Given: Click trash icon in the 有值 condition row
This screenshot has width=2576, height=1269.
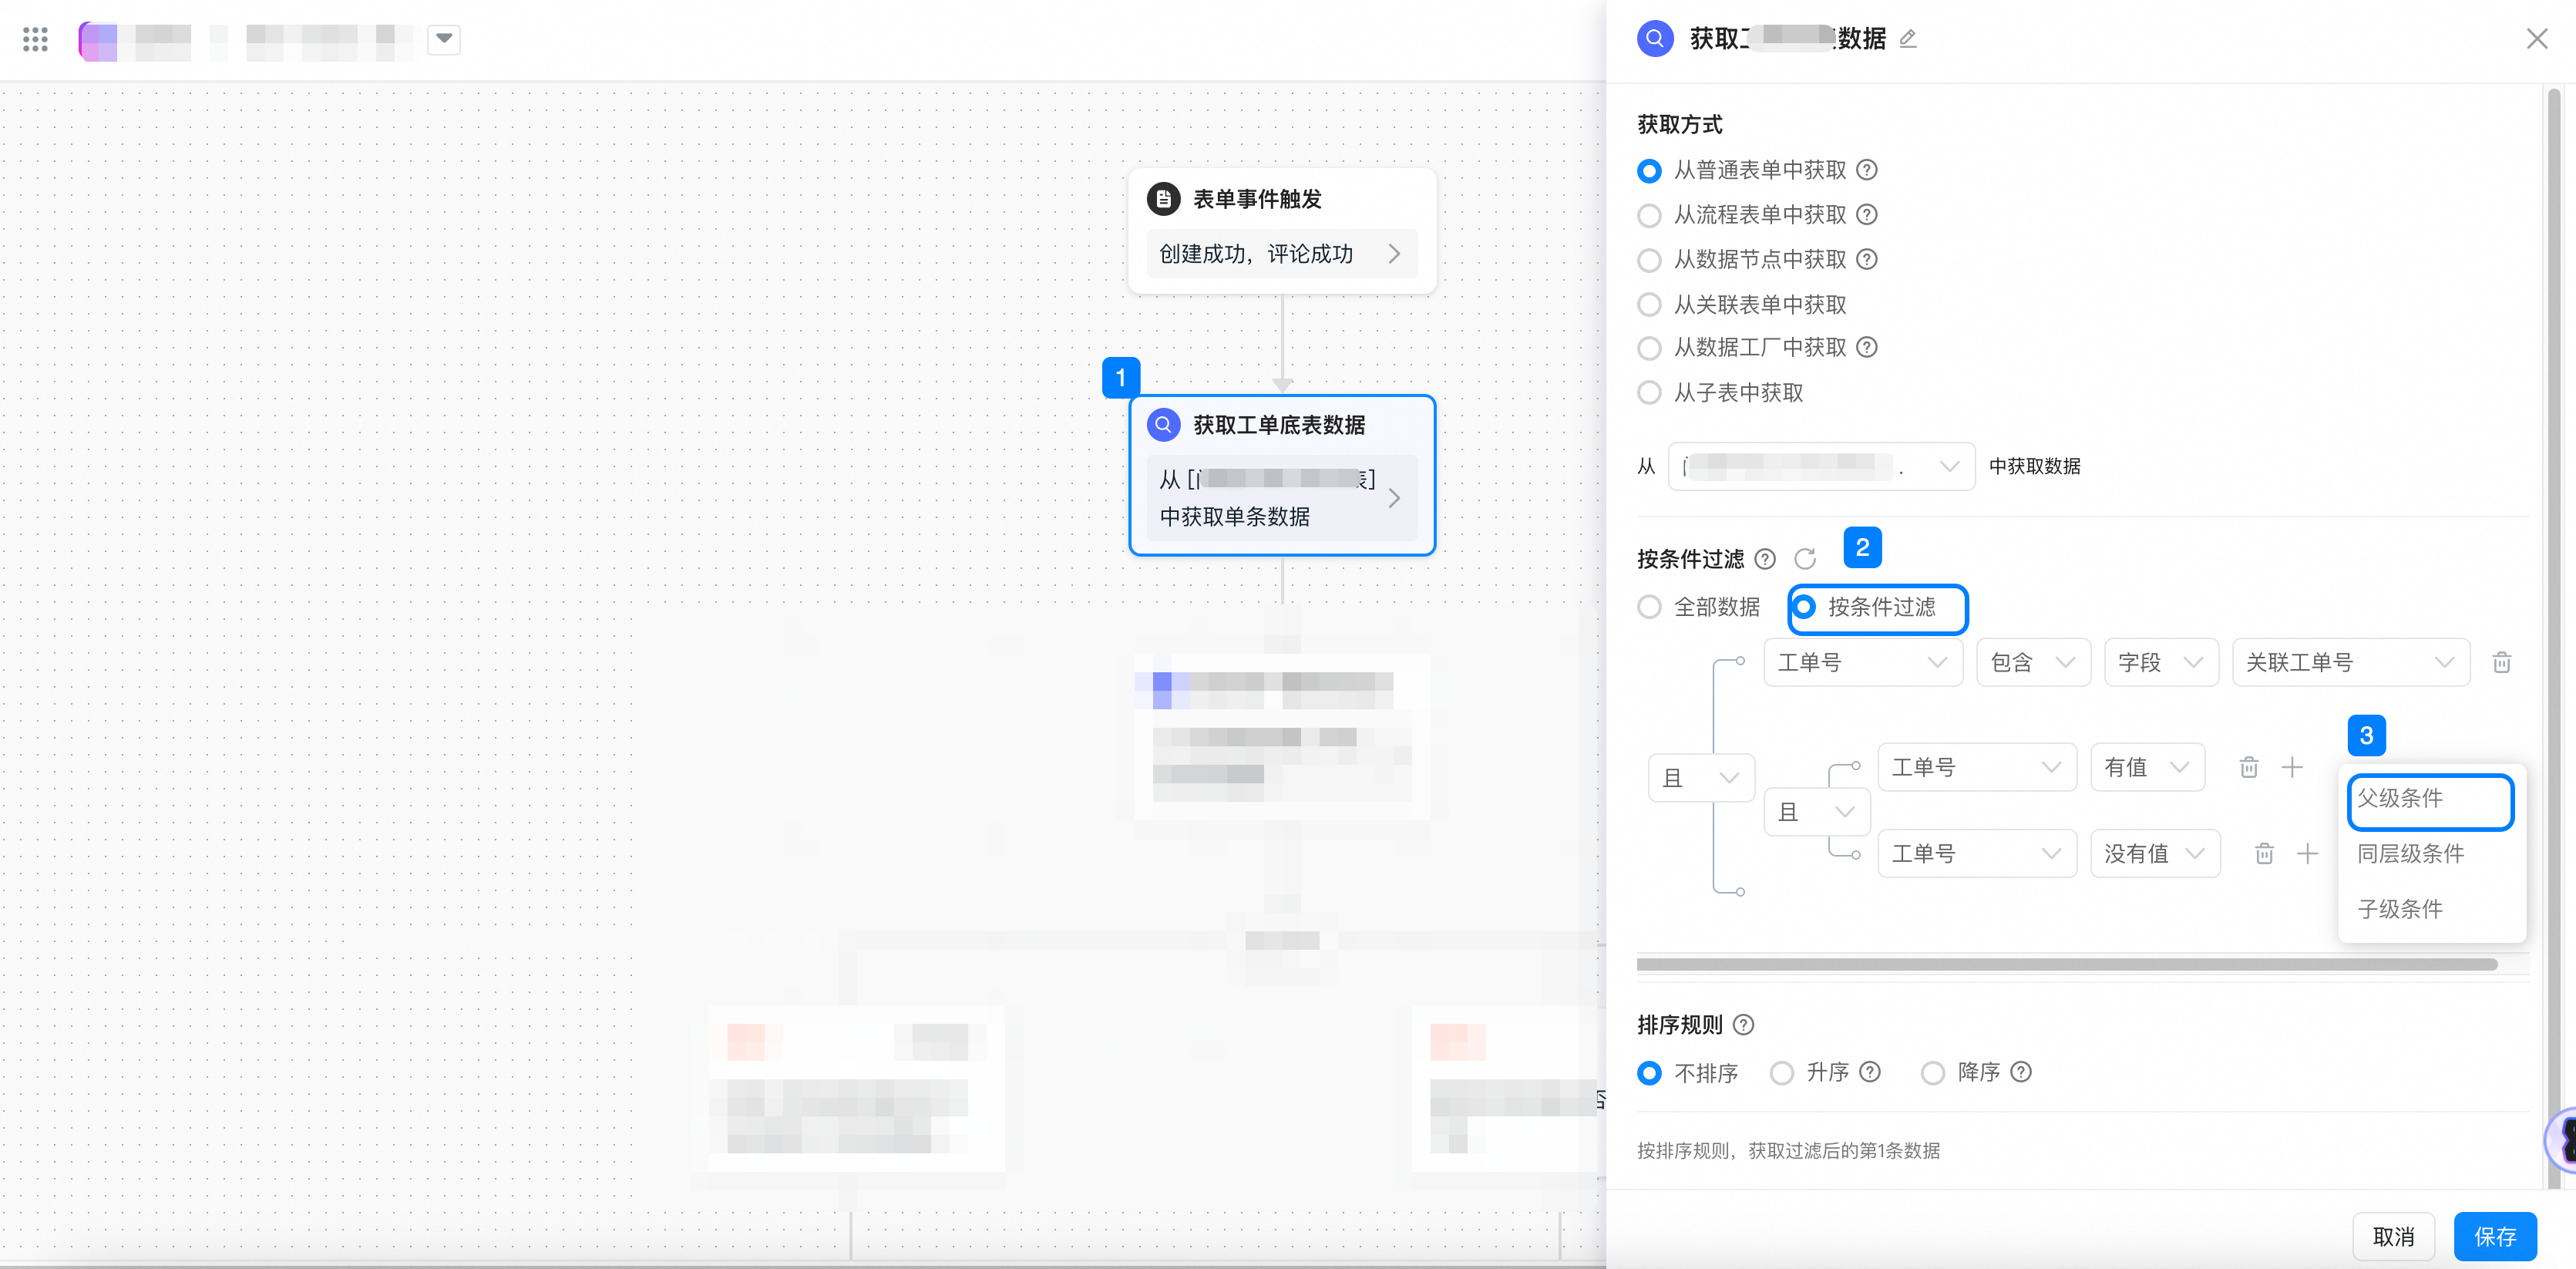Looking at the screenshot, I should point(2249,767).
